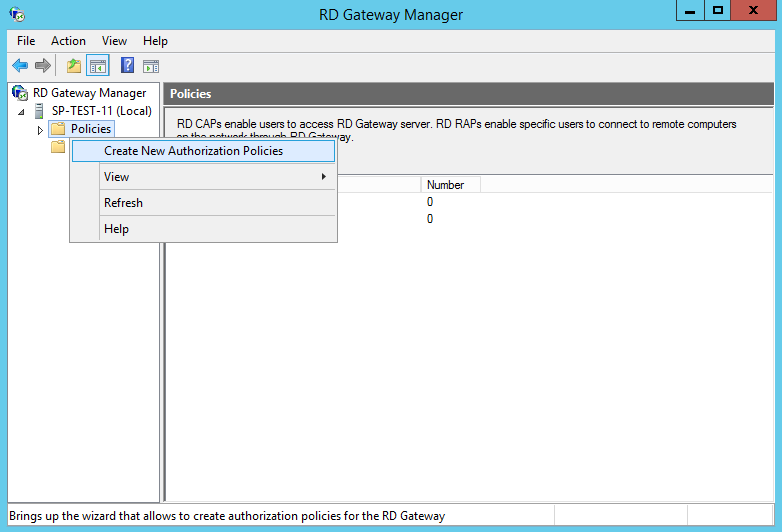Image resolution: width=782 pixels, height=532 pixels.
Task: Click the blue Help question mark icon
Action: point(127,66)
